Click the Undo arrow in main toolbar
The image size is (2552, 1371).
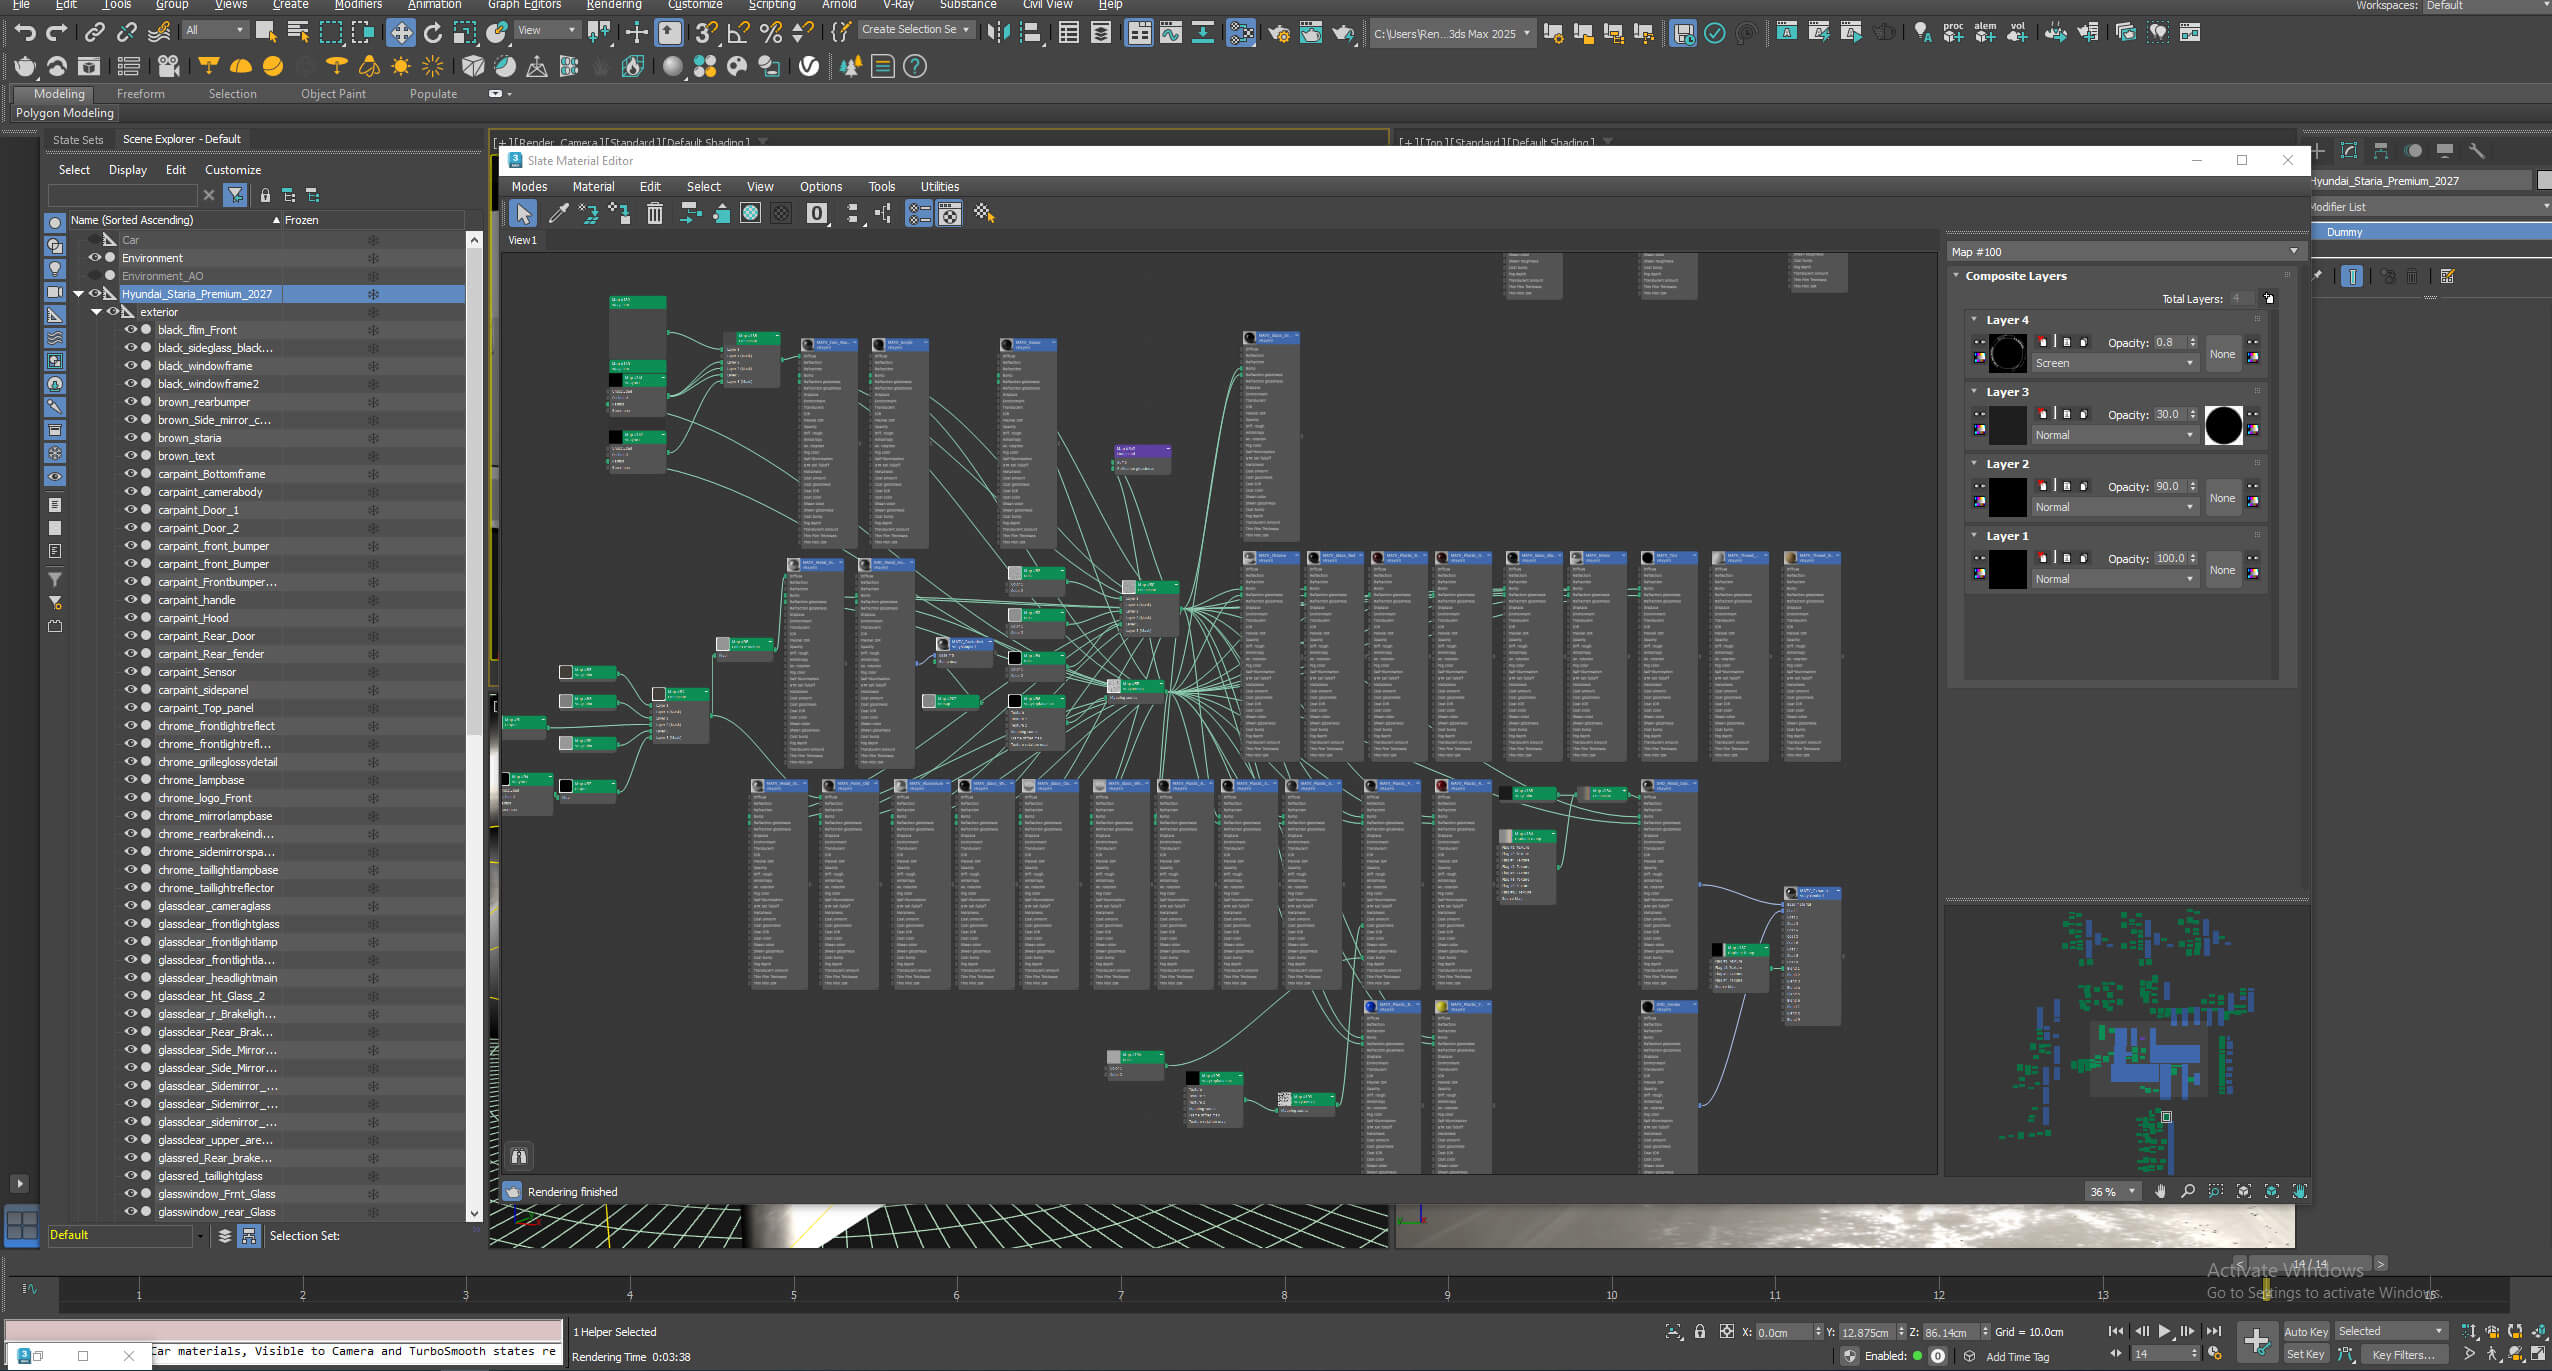(25, 32)
